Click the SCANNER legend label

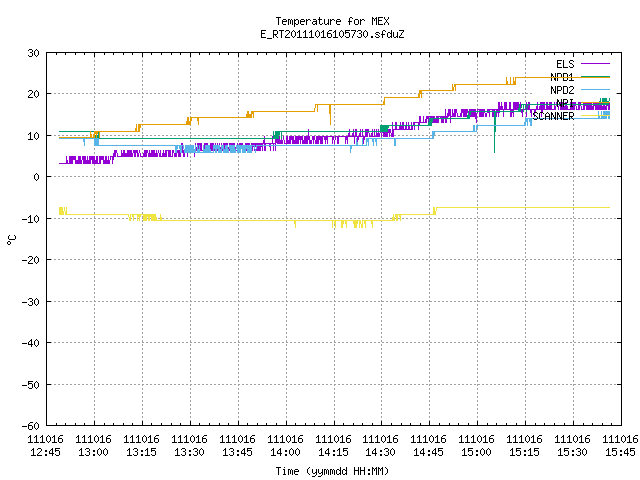pos(553,116)
